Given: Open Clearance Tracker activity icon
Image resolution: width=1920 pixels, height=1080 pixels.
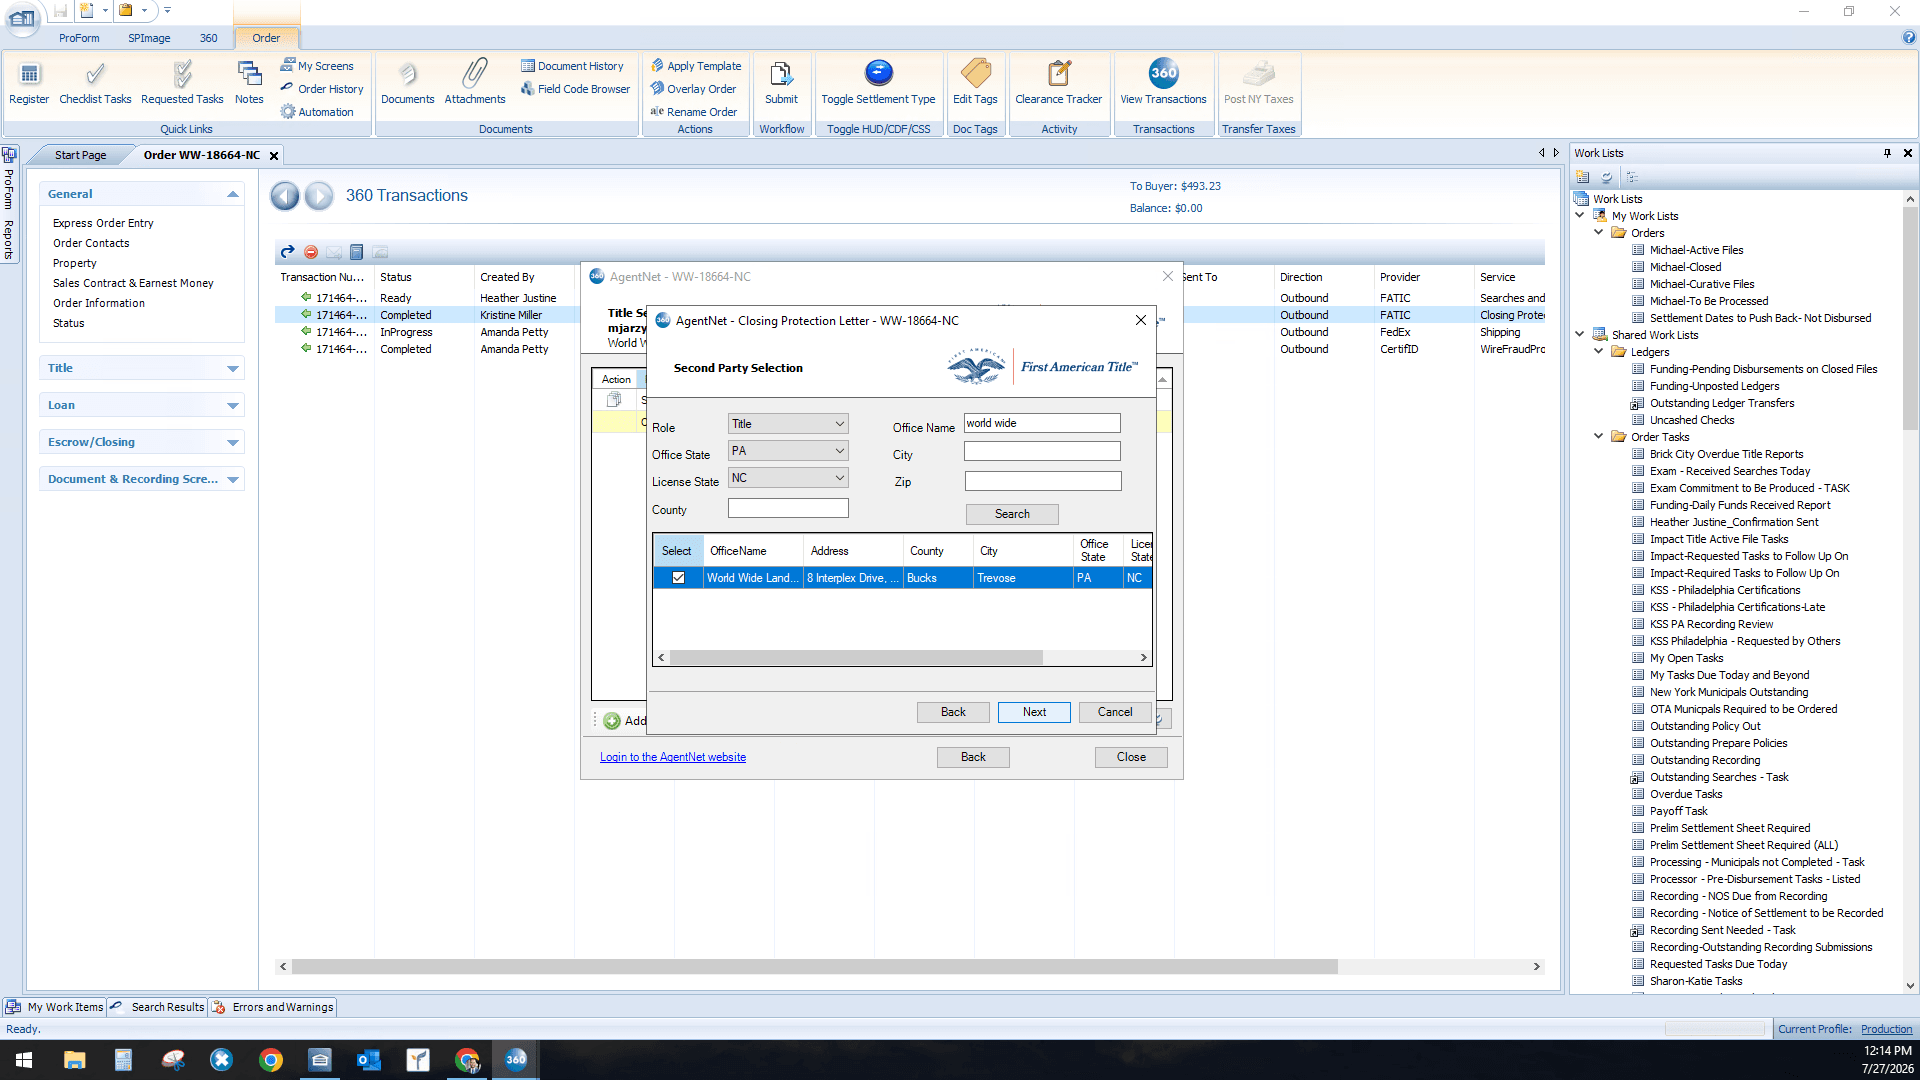Looking at the screenshot, I should (1059, 82).
